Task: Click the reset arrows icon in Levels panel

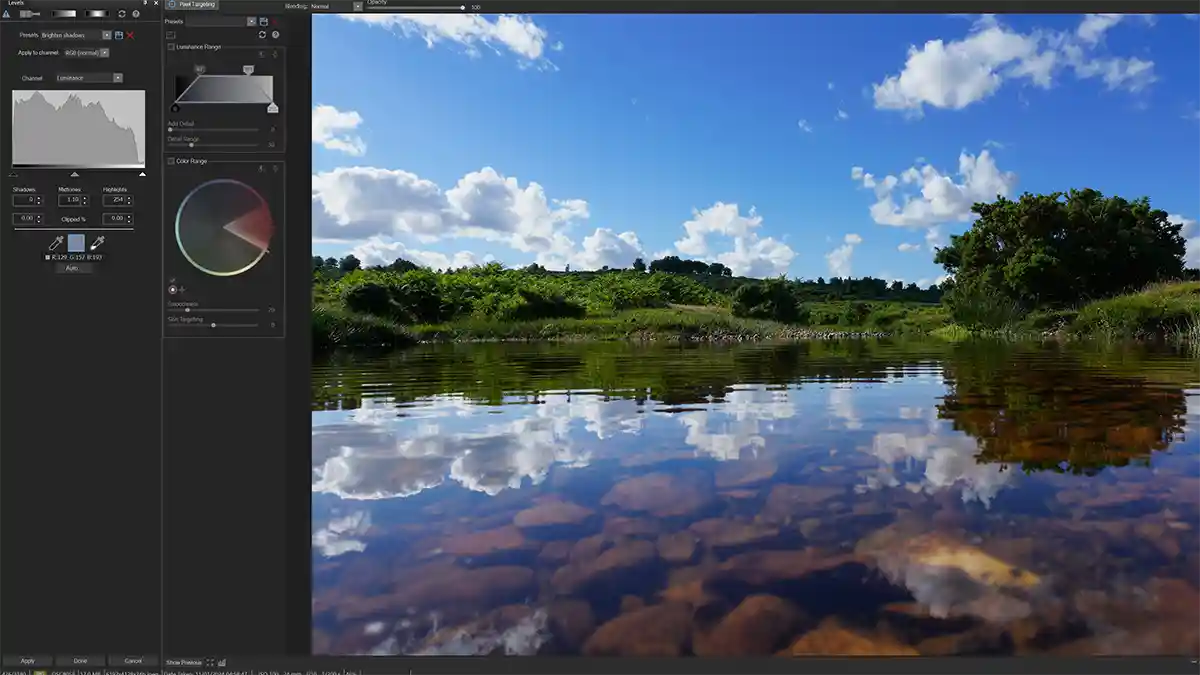Action: 122,14
